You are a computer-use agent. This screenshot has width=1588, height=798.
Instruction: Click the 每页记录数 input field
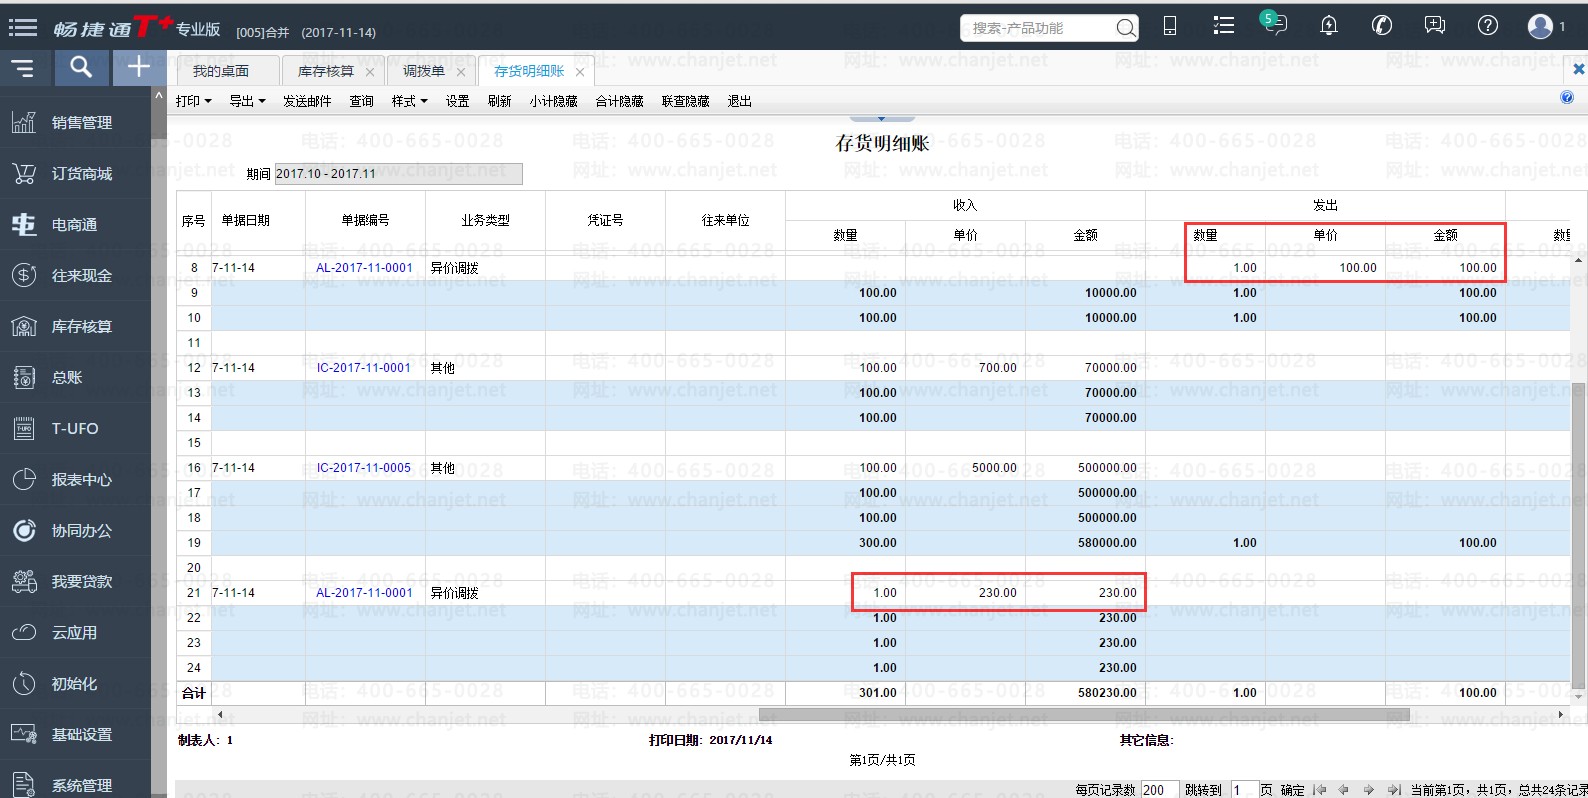point(1159,790)
